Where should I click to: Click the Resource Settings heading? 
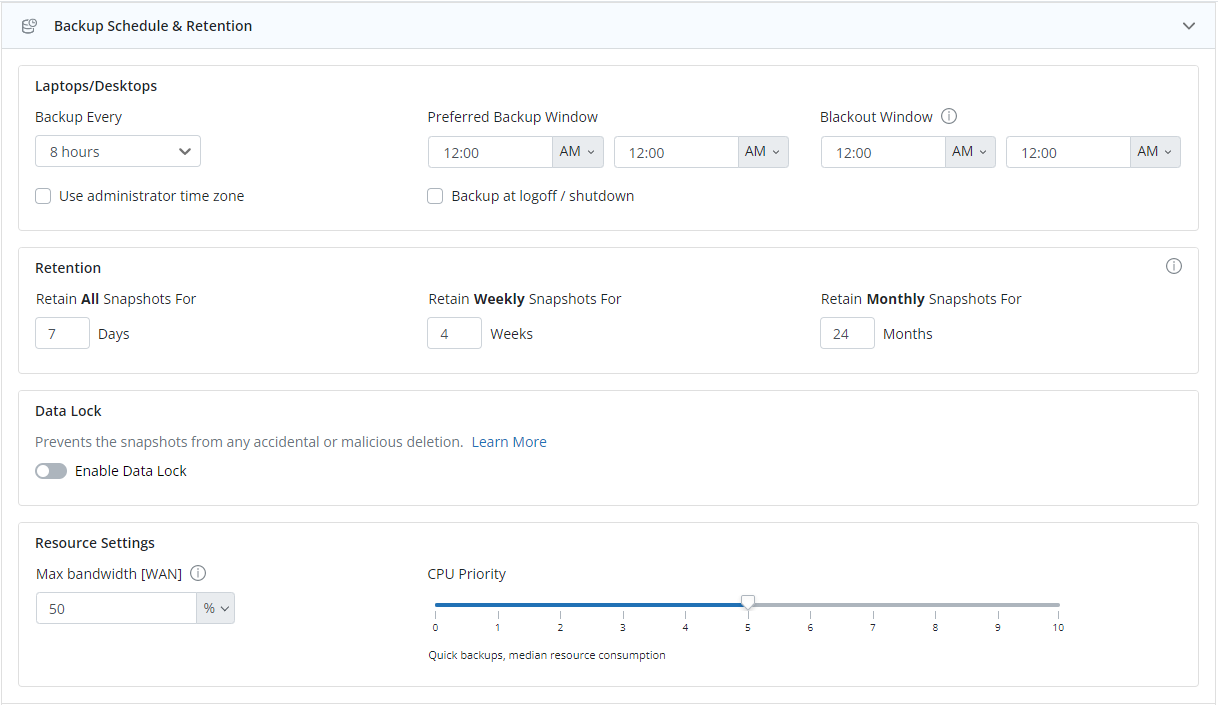[x=95, y=543]
